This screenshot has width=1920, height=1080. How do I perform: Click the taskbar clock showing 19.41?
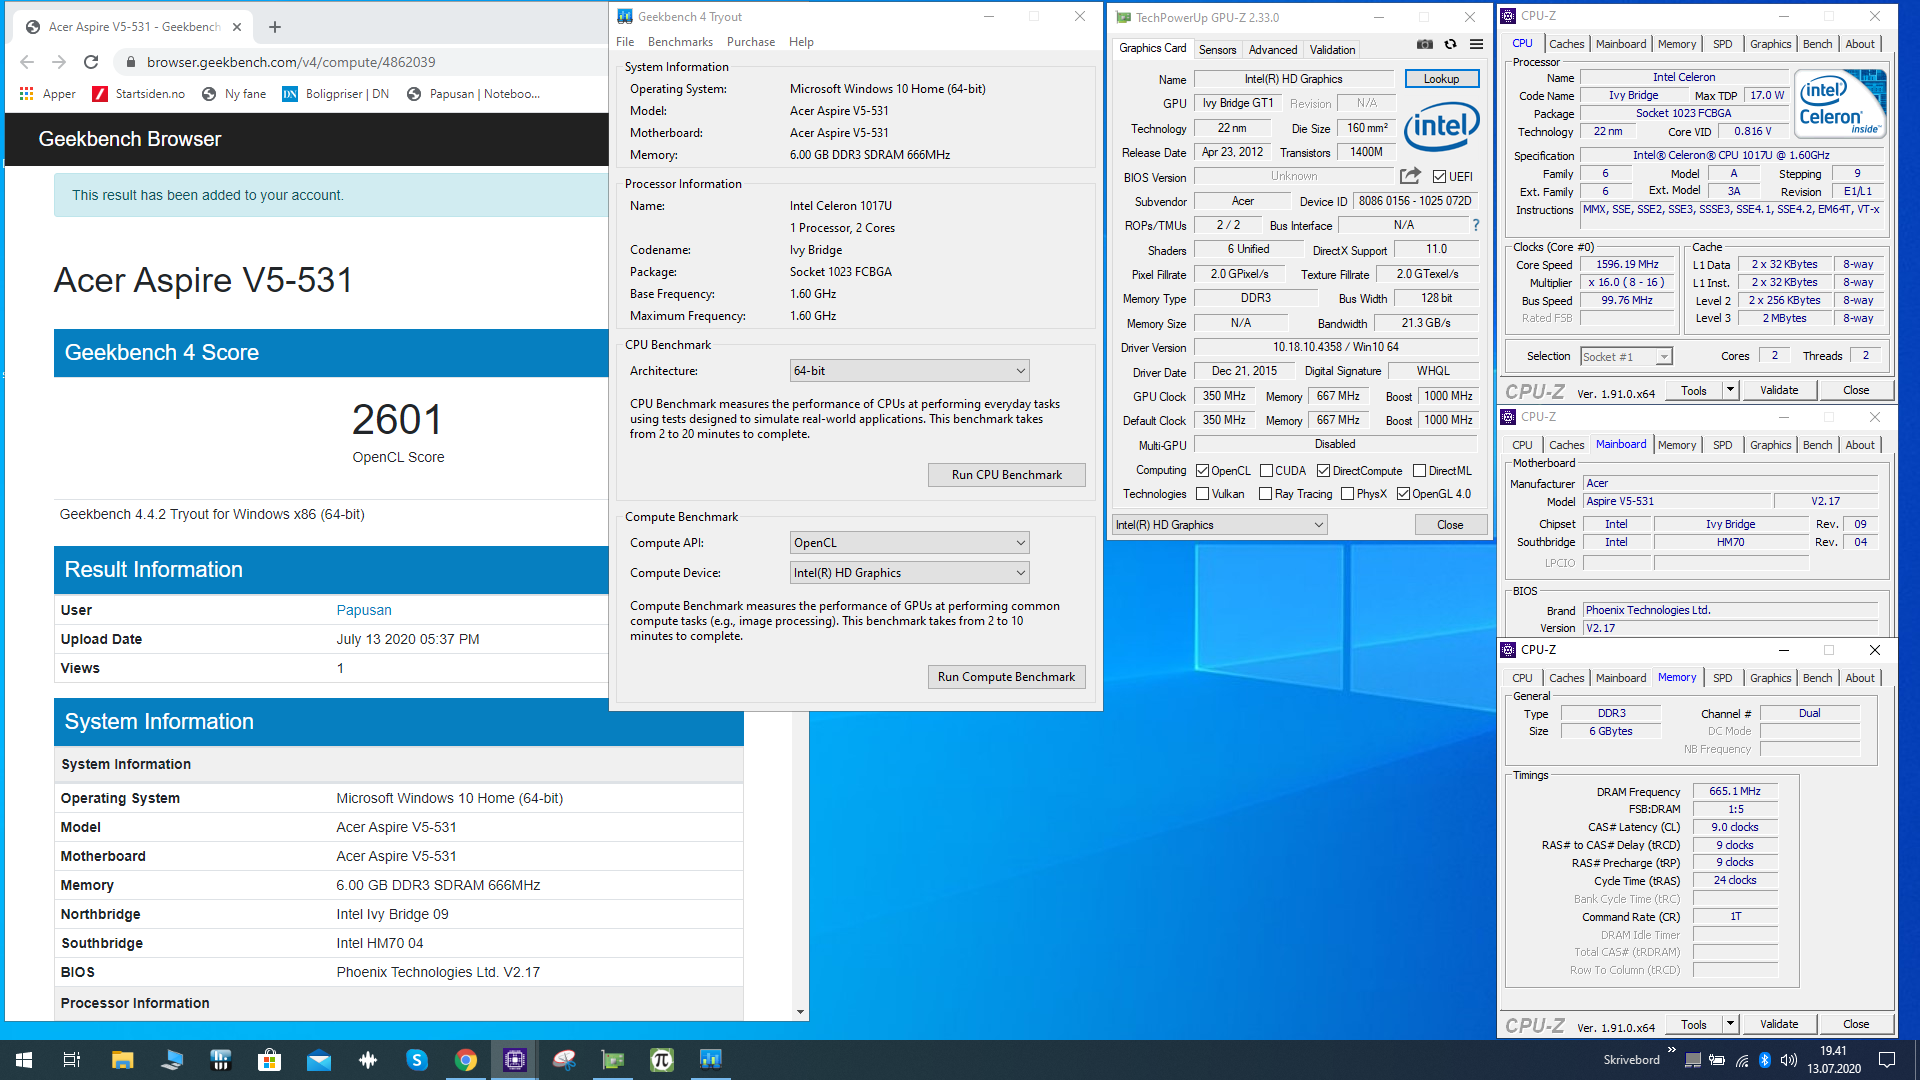(1833, 1060)
